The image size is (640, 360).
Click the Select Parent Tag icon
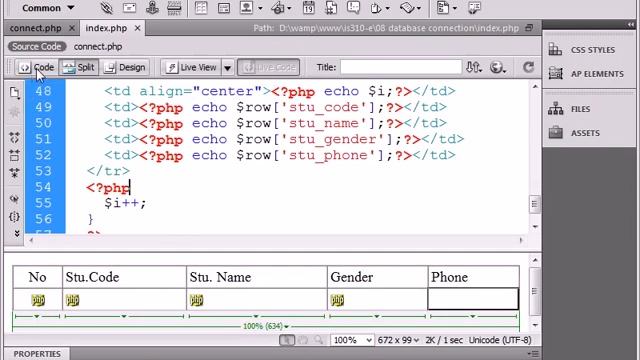pyautogui.click(x=14, y=199)
